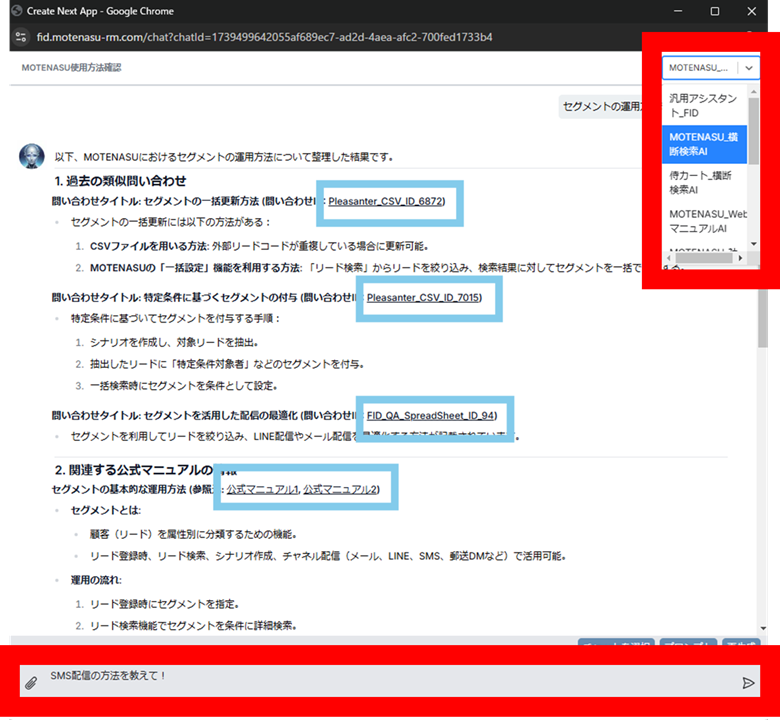Click text セグメントの一括更新には以下の方法がある
This screenshot has width=780, height=720.
170,222
